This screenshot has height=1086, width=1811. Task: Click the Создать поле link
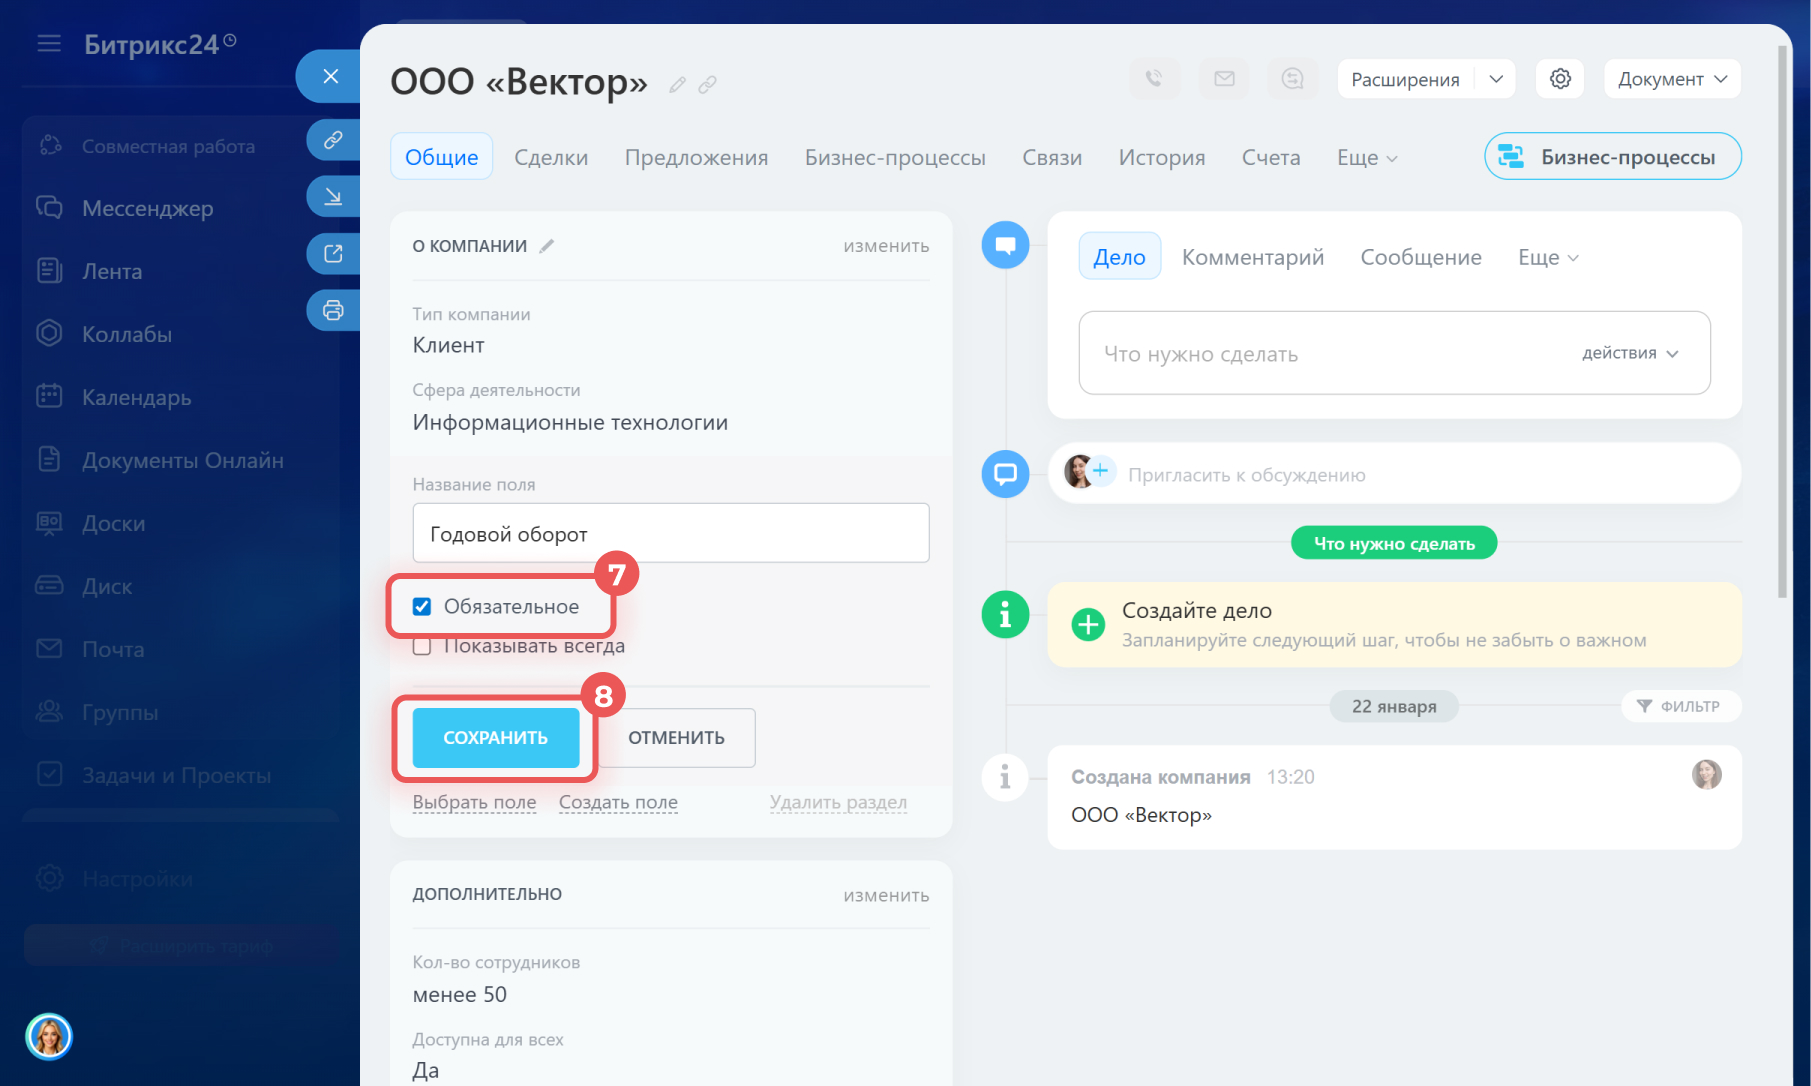point(618,802)
